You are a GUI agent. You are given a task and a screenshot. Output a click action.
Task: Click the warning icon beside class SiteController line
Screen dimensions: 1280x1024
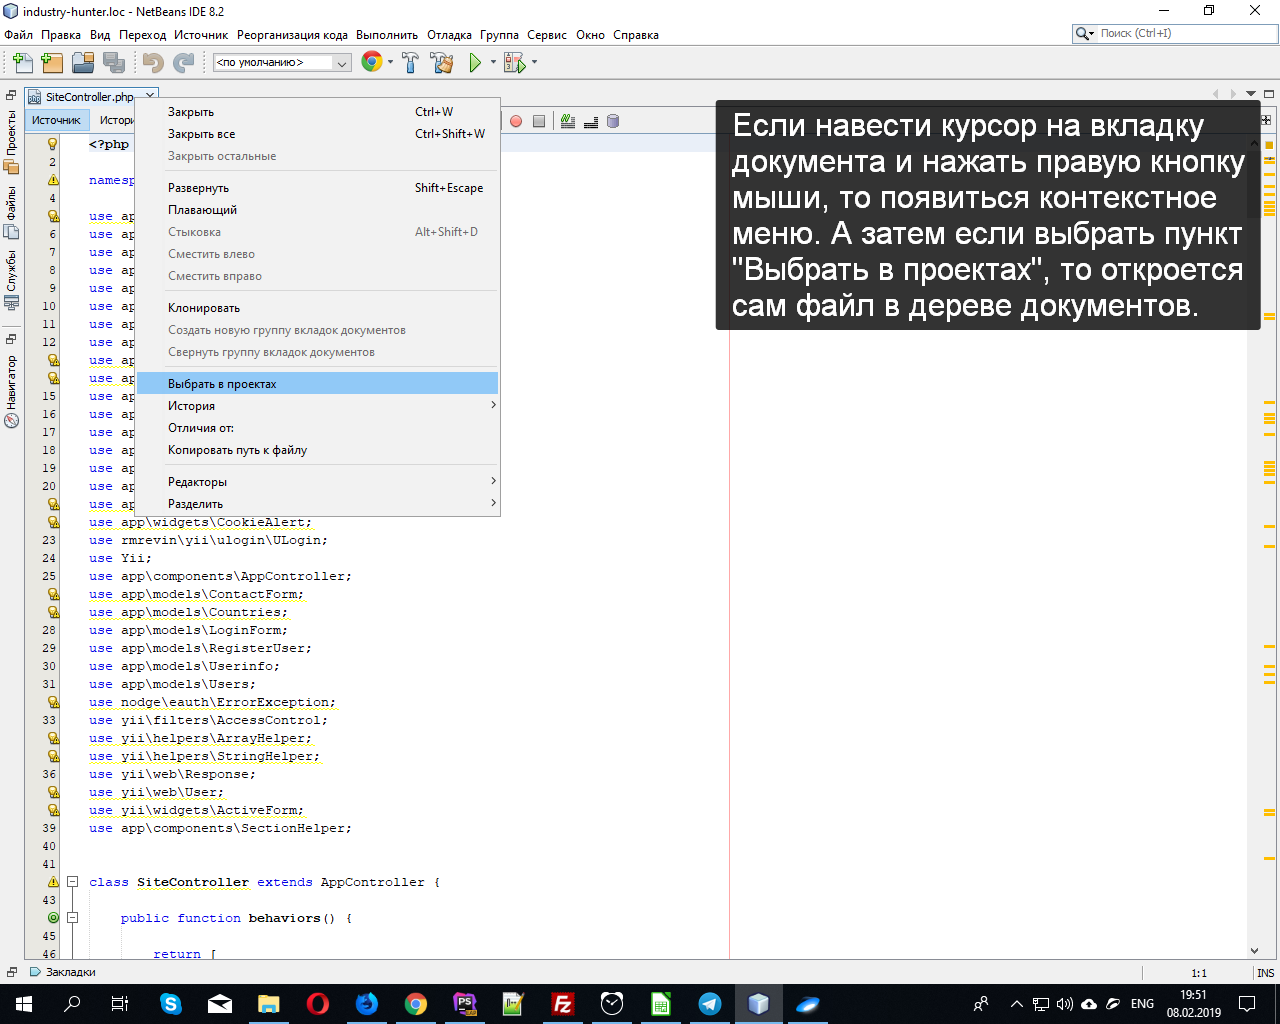tap(53, 882)
